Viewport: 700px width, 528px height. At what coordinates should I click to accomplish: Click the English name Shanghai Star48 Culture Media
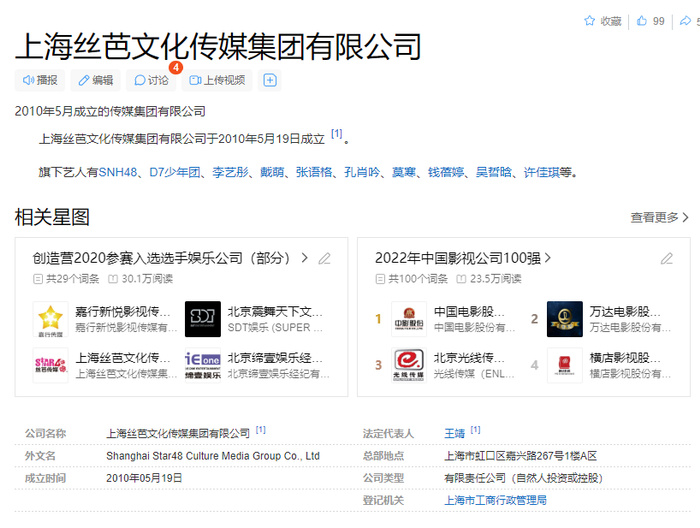(x=213, y=456)
